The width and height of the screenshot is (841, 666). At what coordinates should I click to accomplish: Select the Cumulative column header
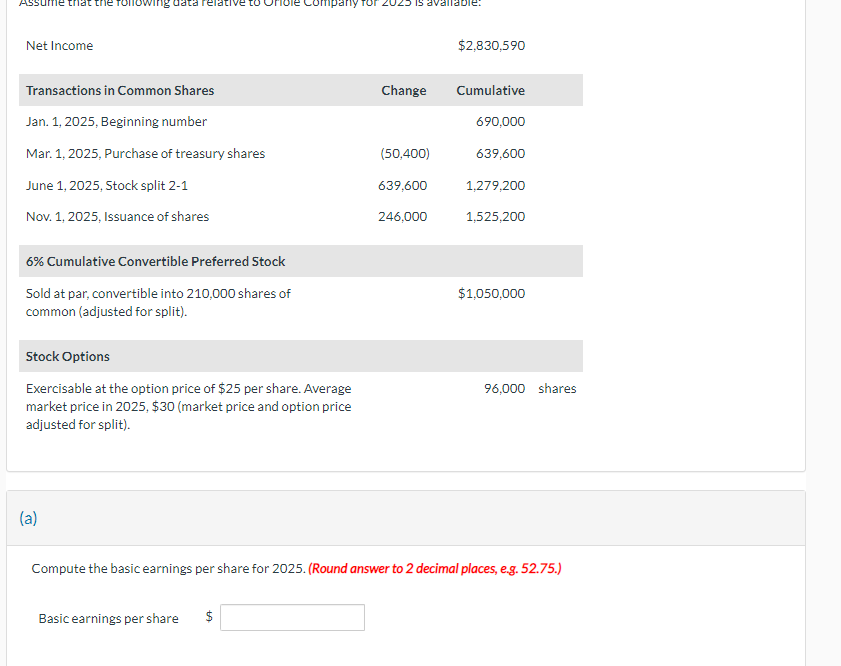click(490, 90)
